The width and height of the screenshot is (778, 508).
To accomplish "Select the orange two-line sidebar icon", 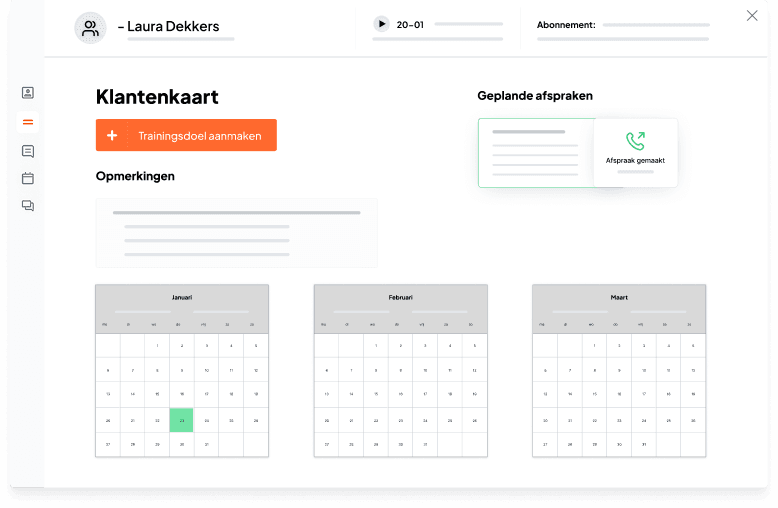I will click(28, 122).
